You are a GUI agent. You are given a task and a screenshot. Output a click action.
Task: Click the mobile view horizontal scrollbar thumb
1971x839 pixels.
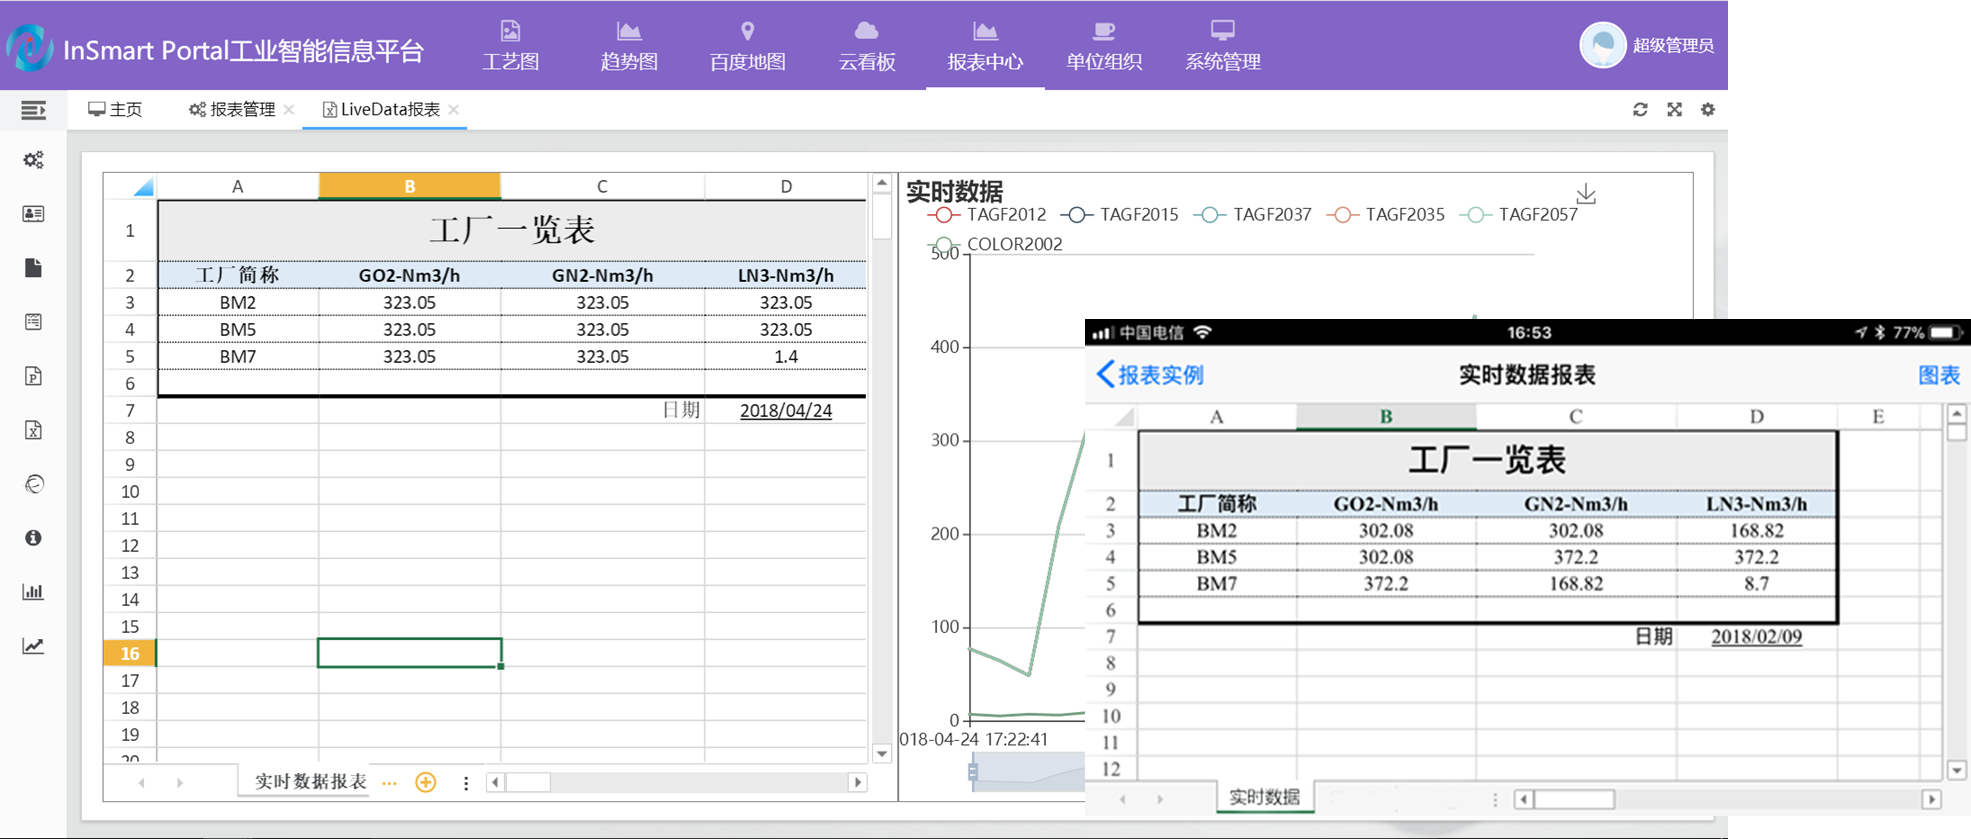(1574, 799)
